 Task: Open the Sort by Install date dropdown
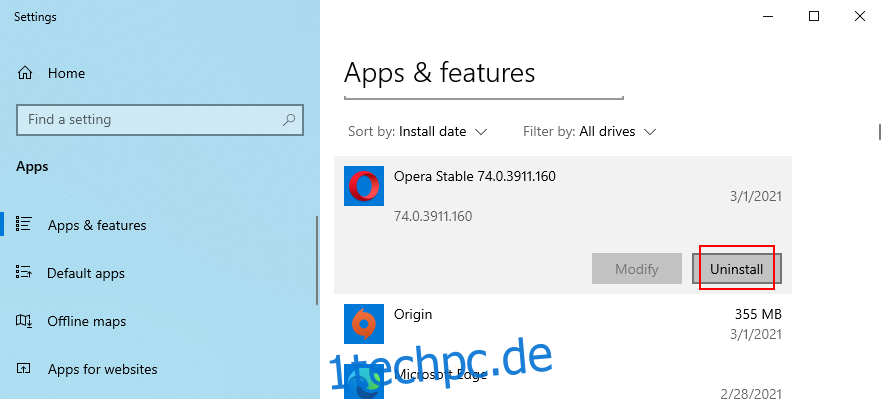pos(417,132)
